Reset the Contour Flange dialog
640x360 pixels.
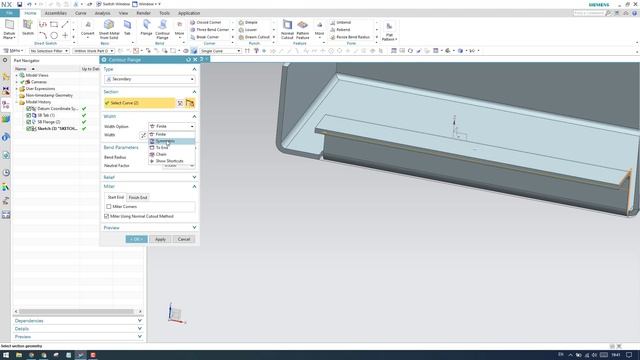click(x=188, y=60)
